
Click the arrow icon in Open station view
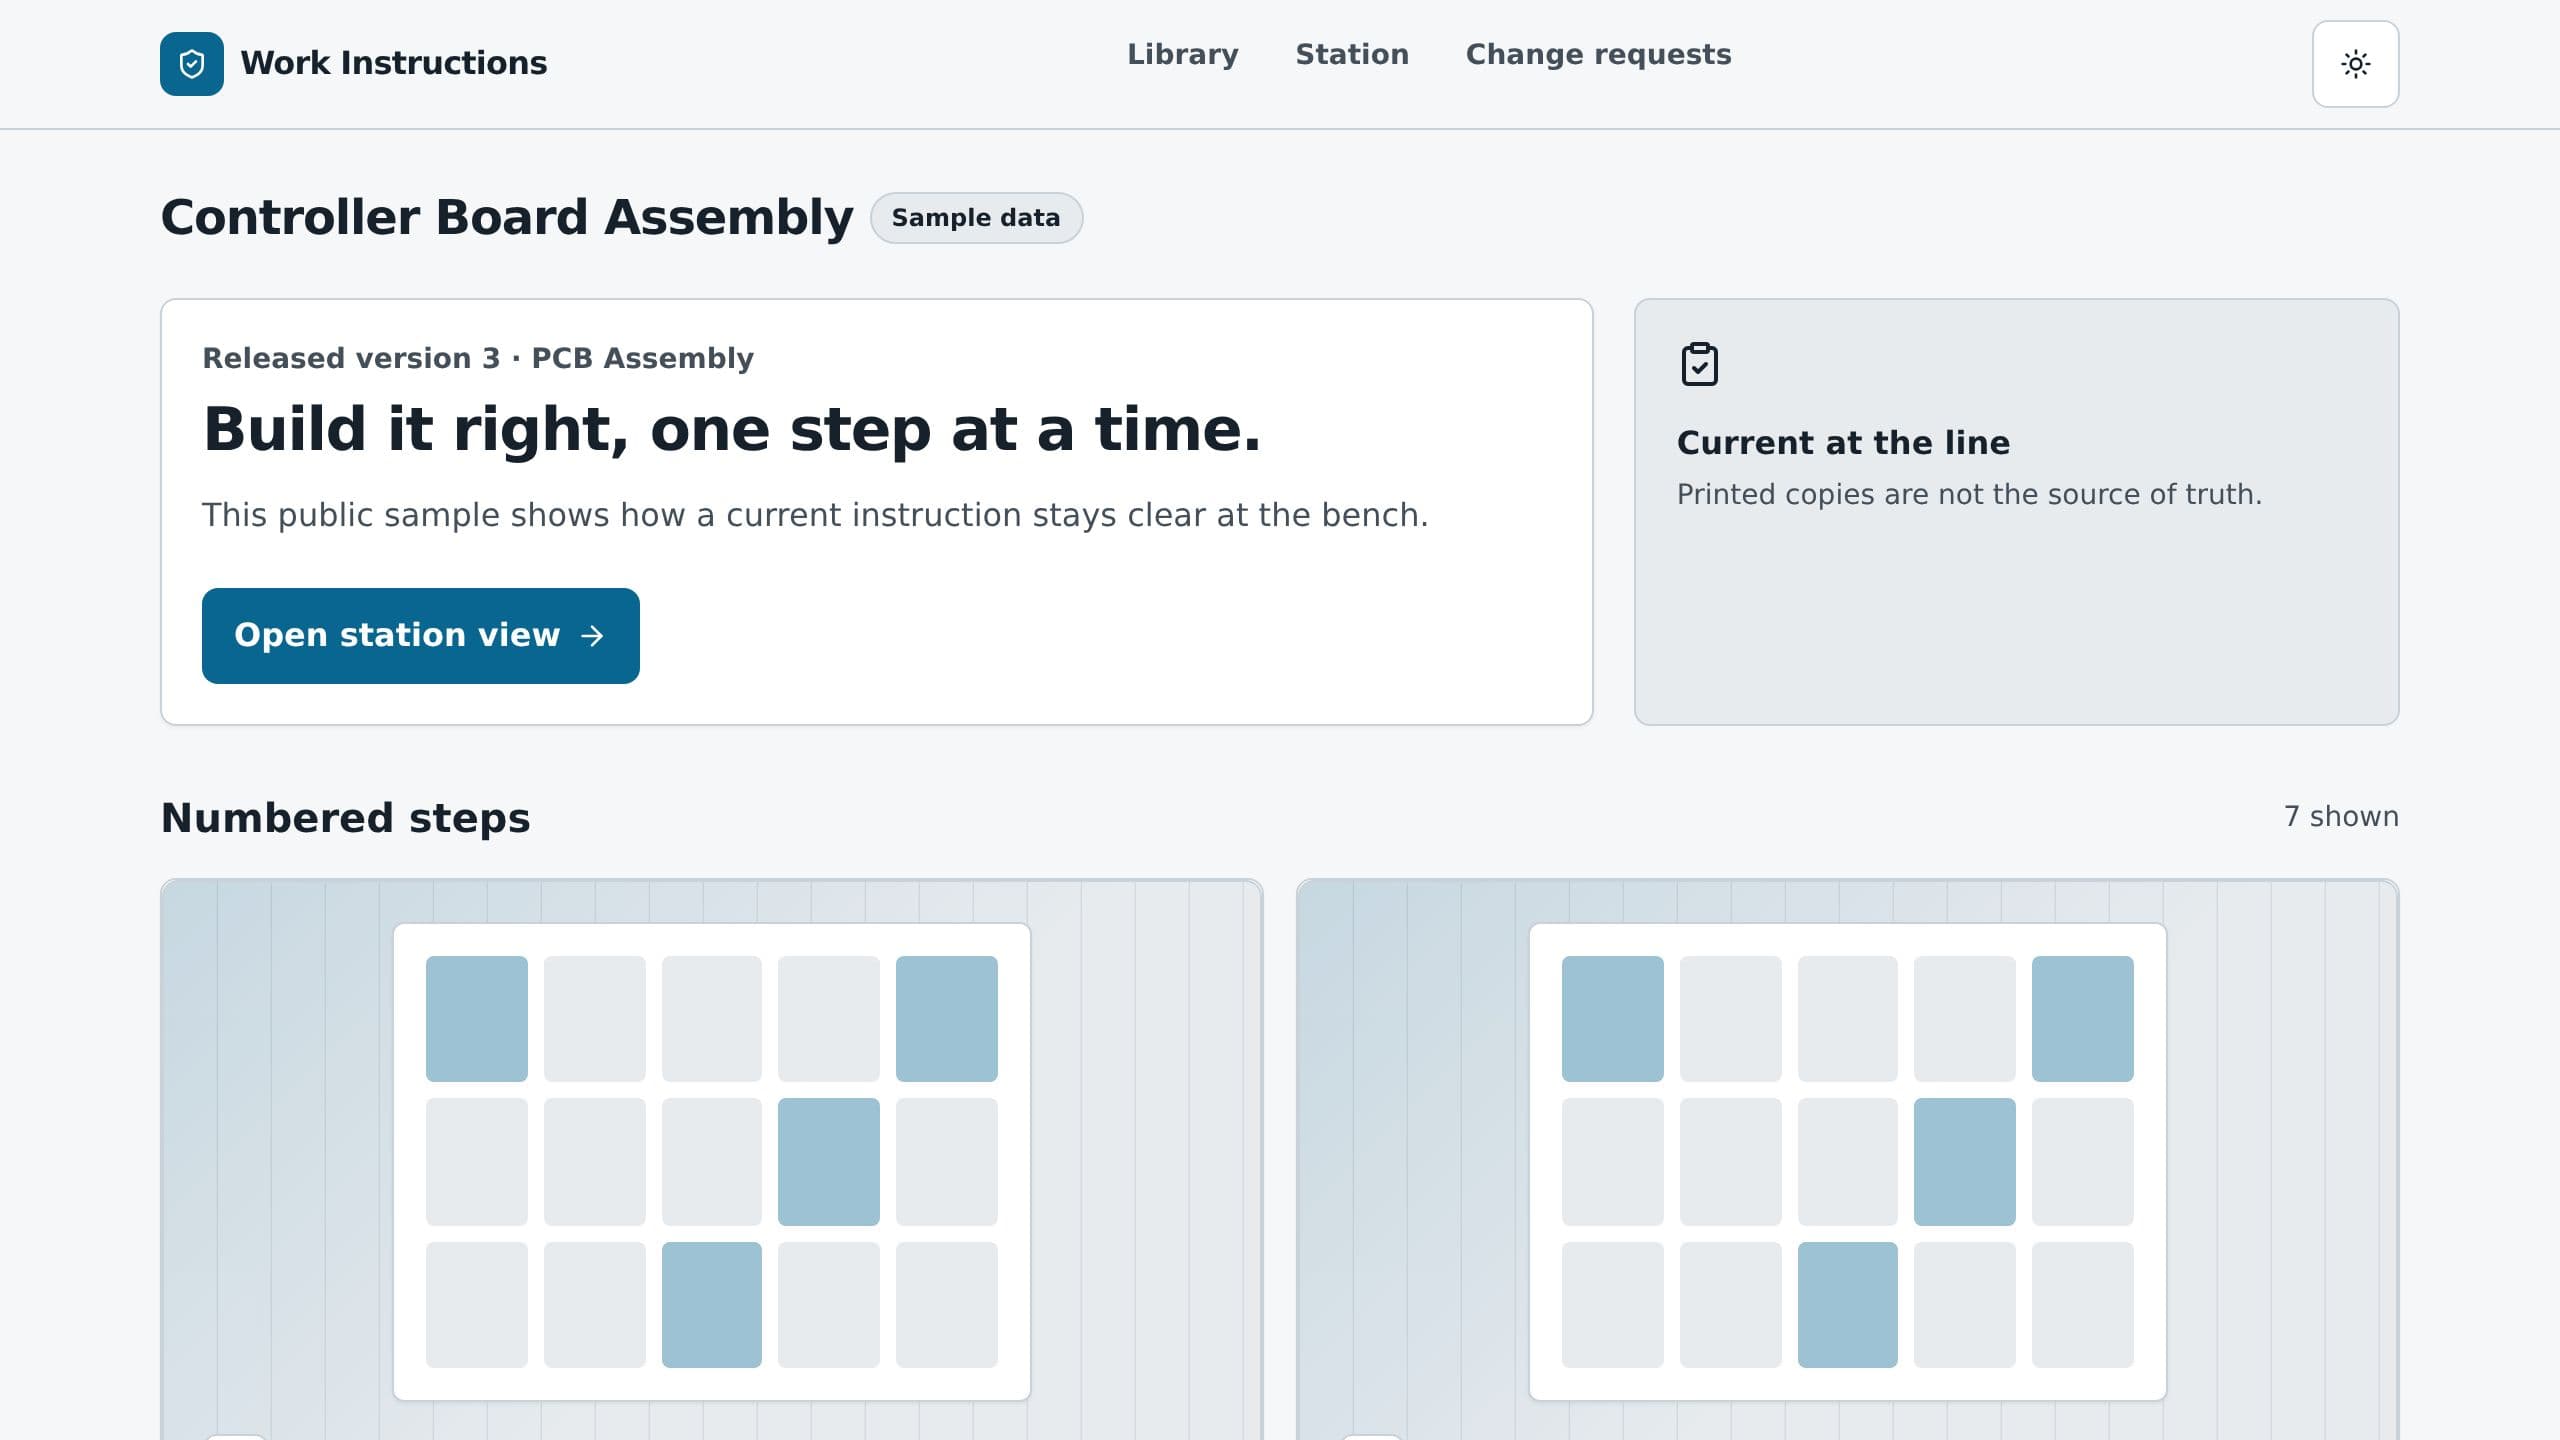coord(592,636)
